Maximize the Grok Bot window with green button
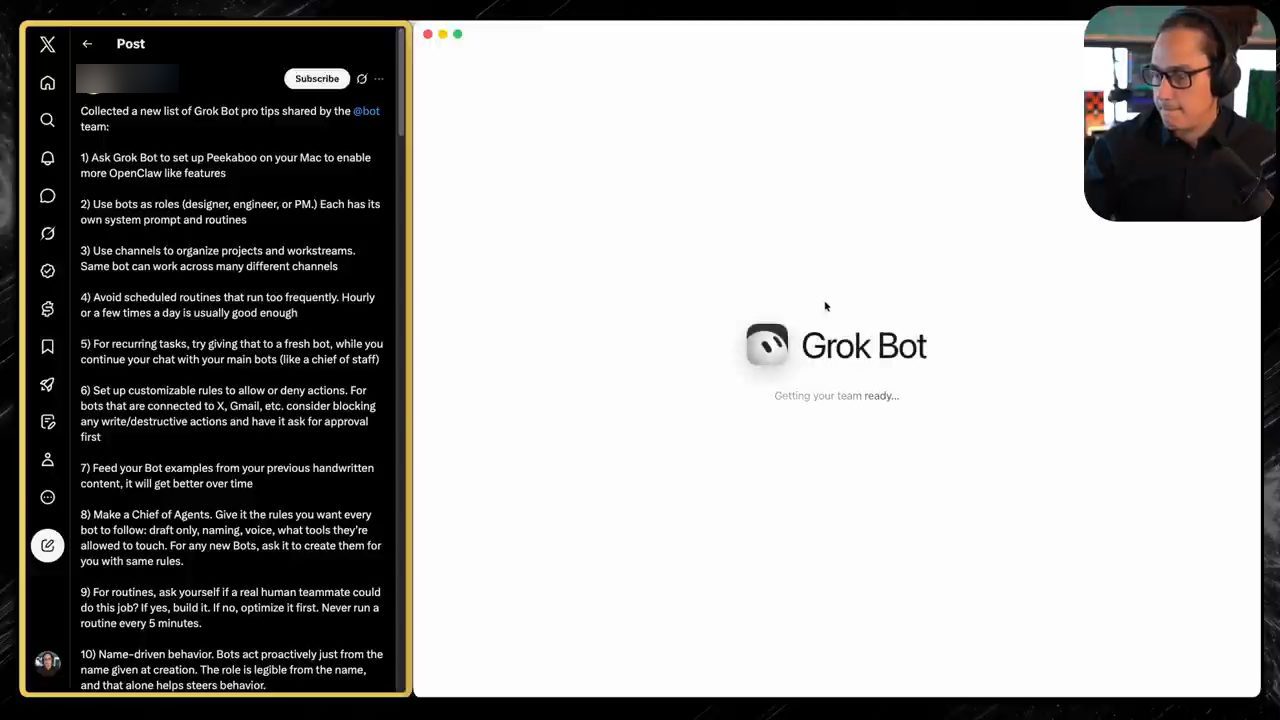Image resolution: width=1280 pixels, height=720 pixels. point(458,34)
